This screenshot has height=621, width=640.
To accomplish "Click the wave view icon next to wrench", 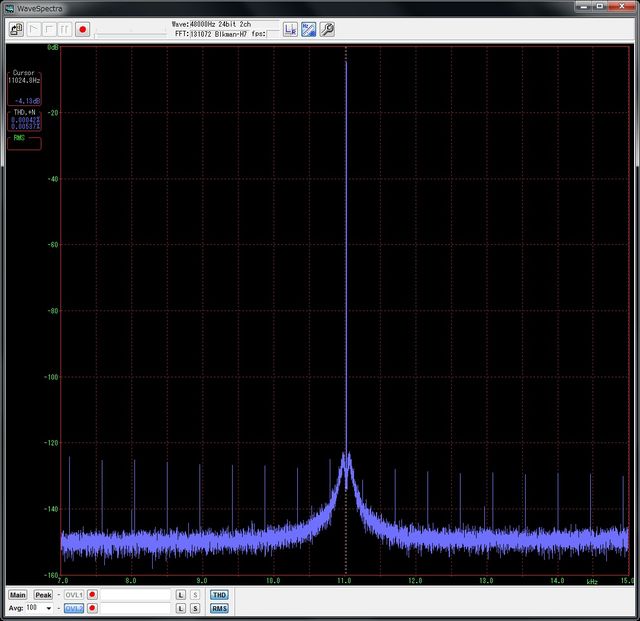I will point(309,29).
